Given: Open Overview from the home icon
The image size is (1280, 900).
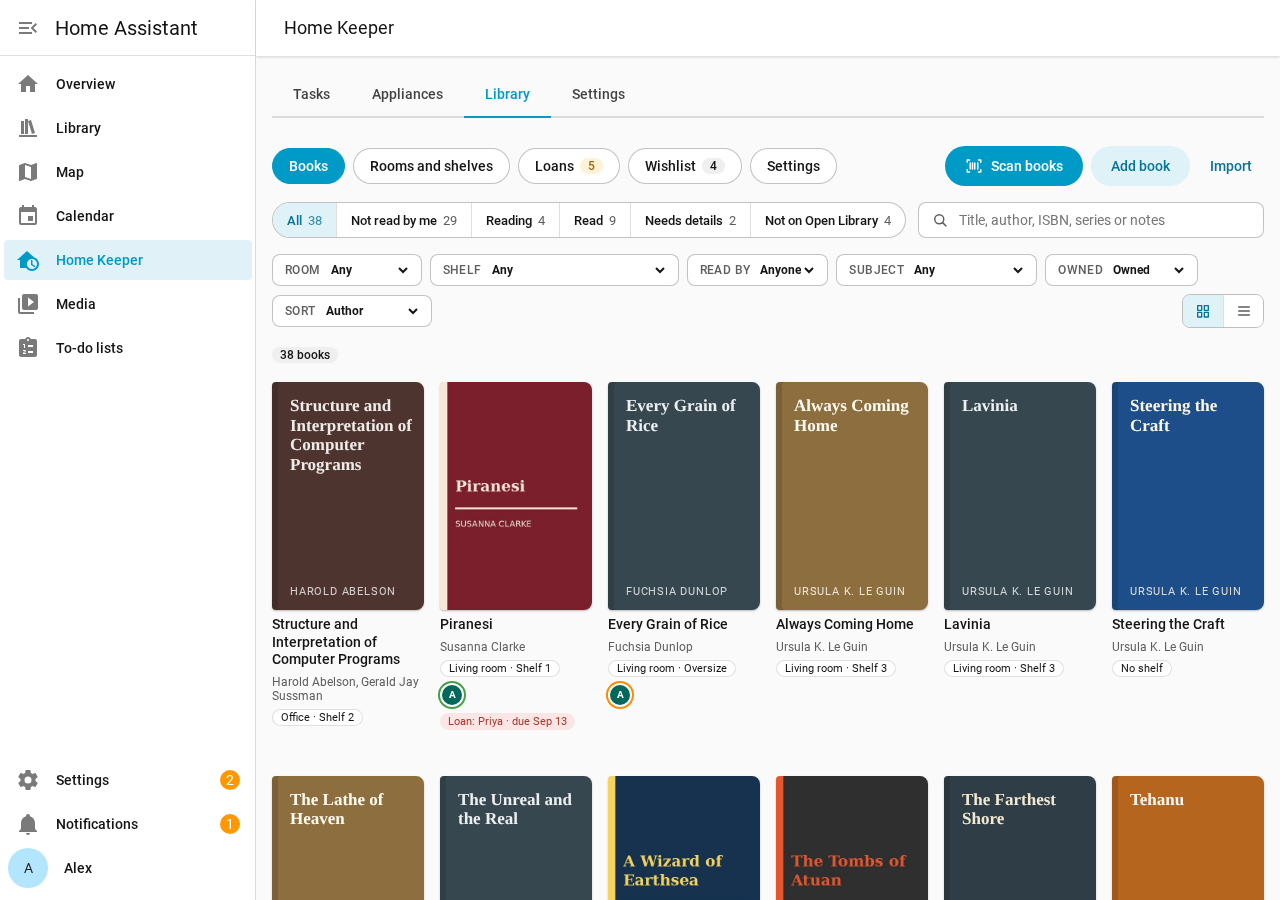Looking at the screenshot, I should pyautogui.click(x=28, y=84).
